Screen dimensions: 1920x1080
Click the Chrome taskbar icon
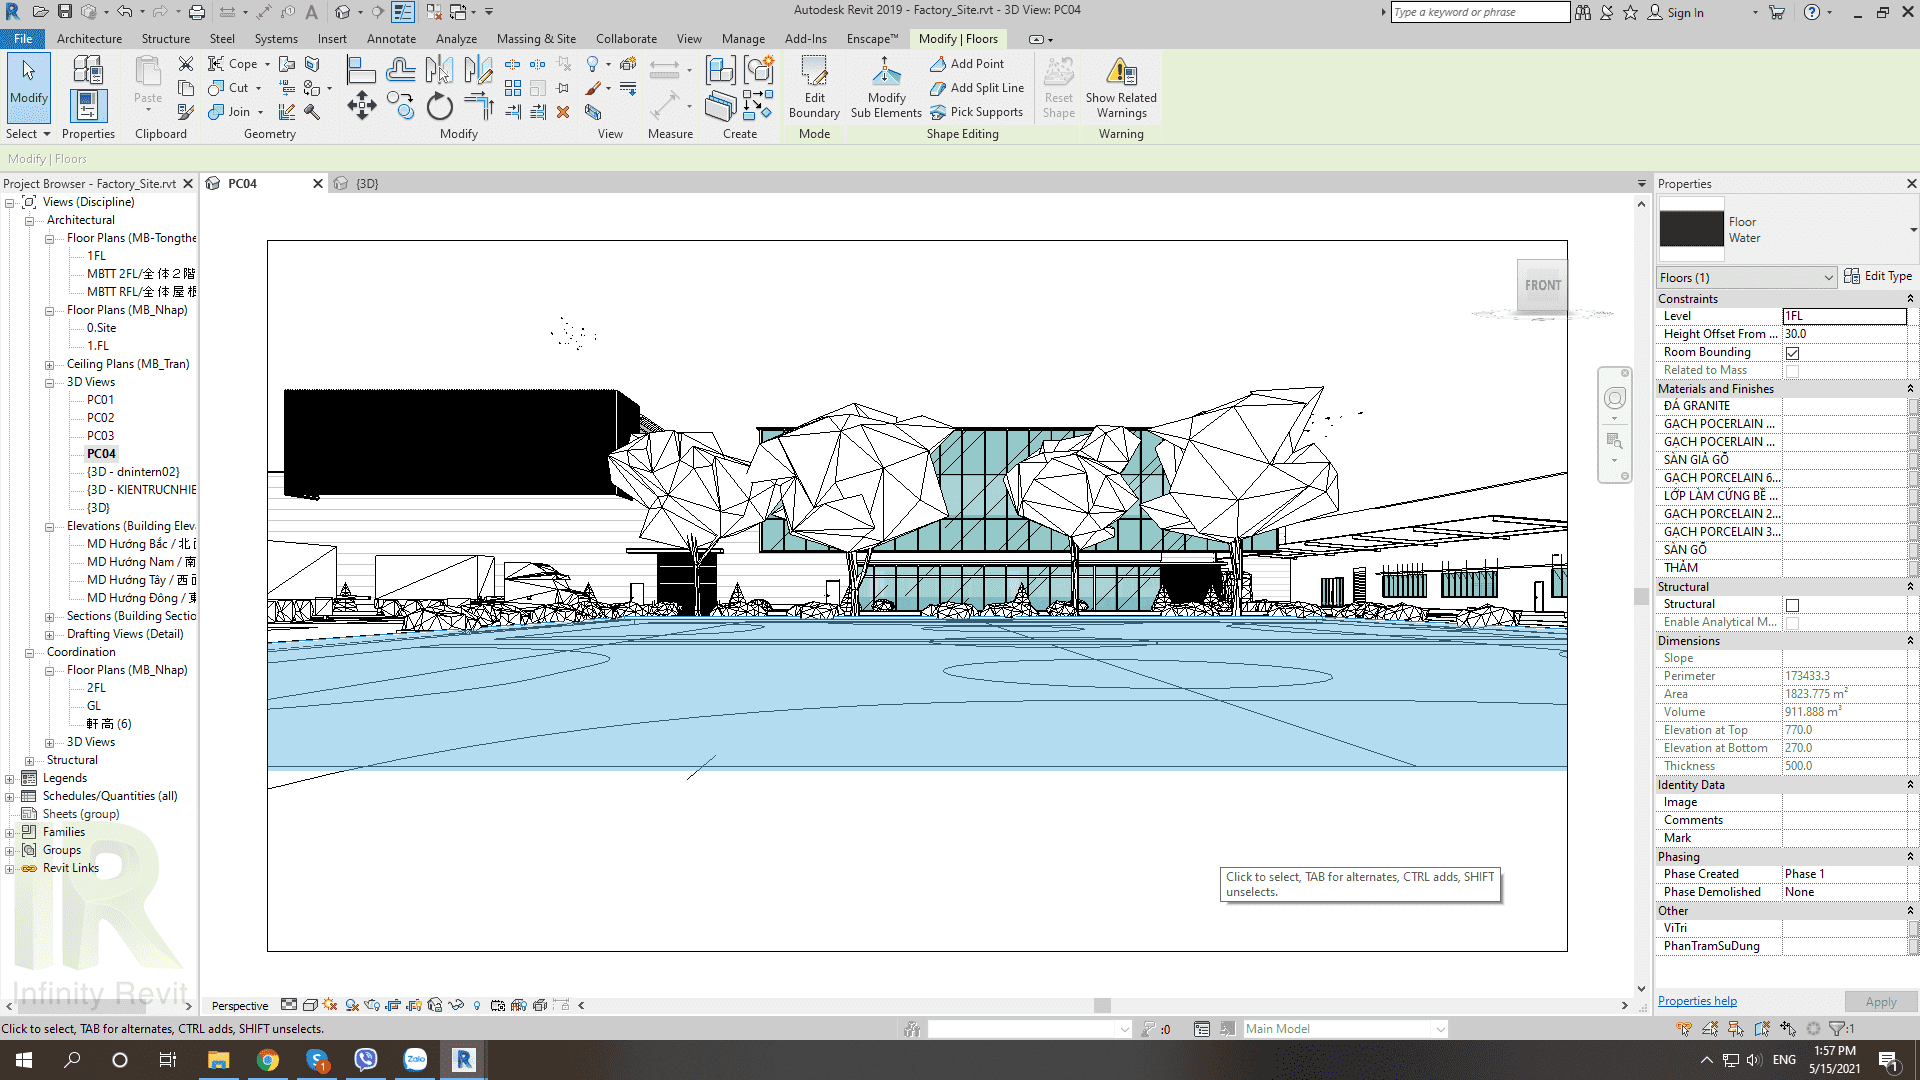267,1060
